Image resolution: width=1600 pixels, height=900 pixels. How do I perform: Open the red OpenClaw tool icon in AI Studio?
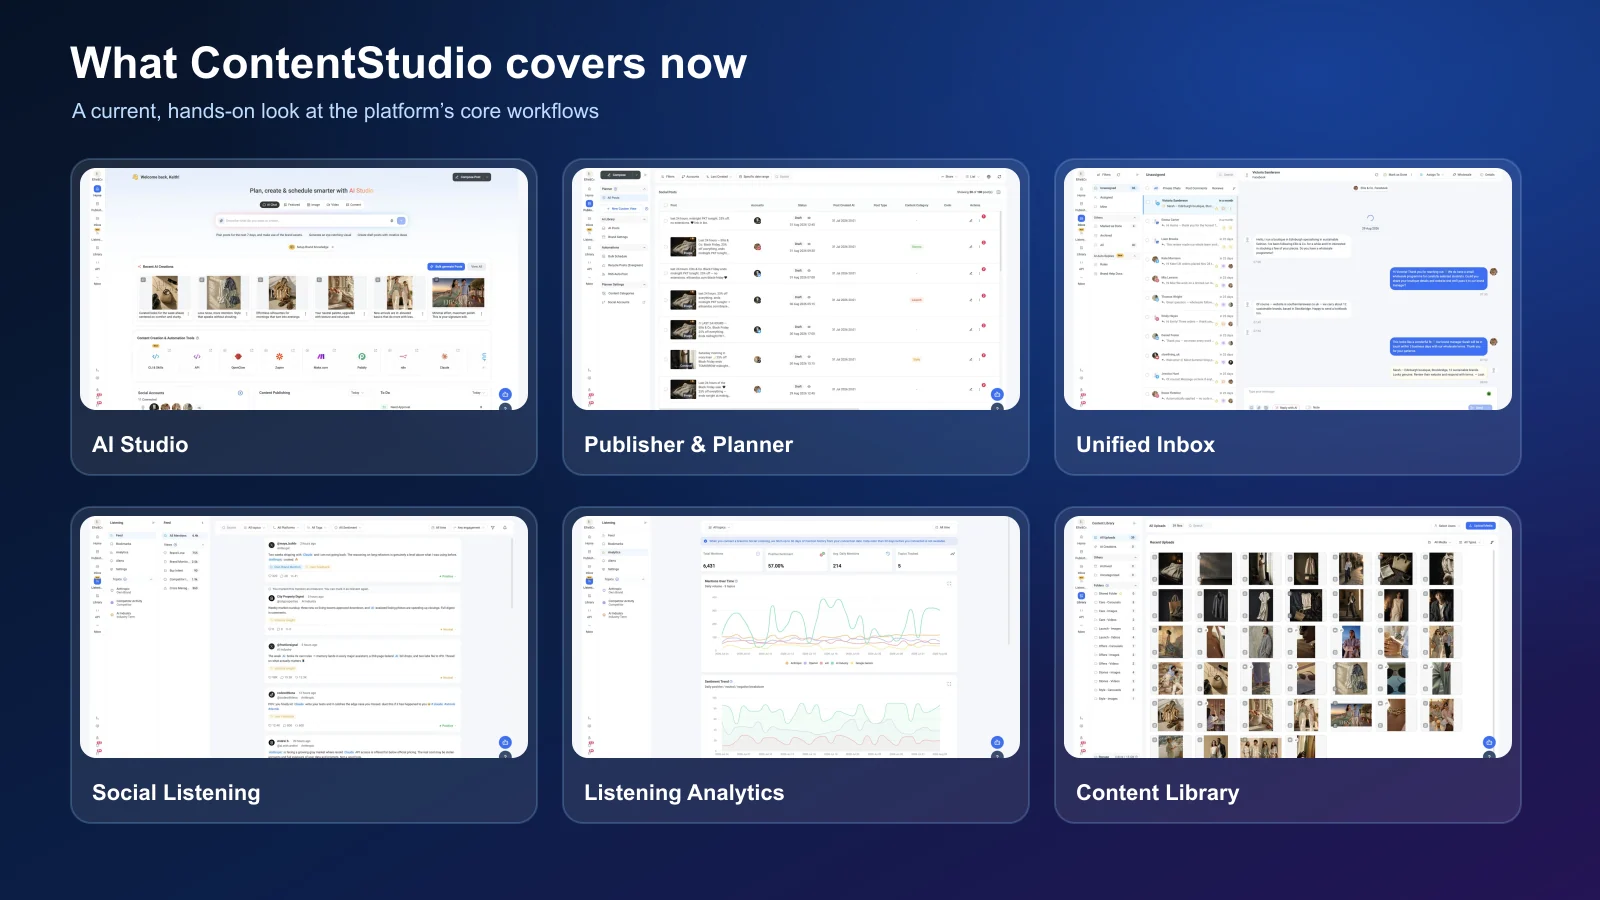point(238,356)
